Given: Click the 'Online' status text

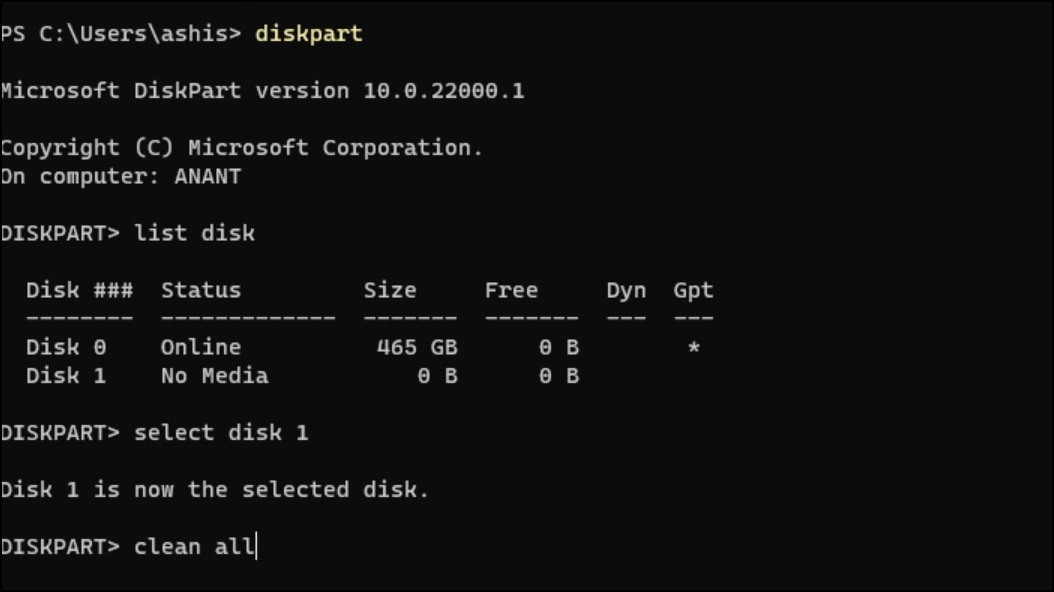Looking at the screenshot, I should [200, 347].
